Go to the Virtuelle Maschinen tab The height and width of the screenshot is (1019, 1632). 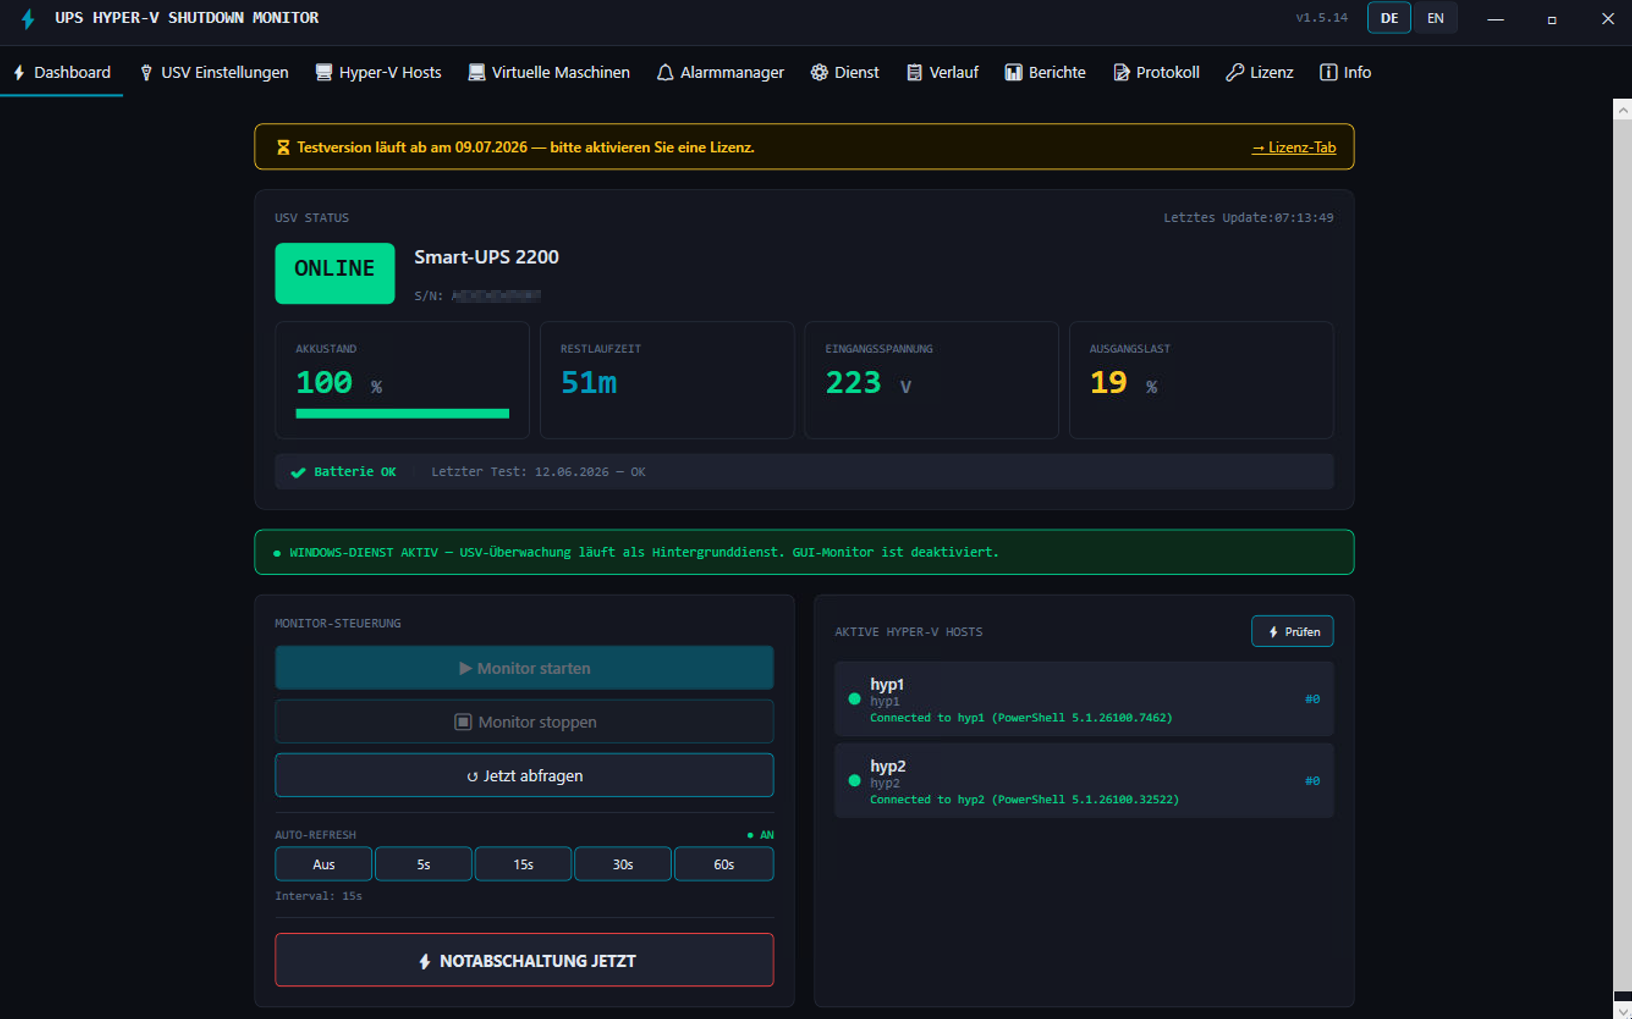pos(549,72)
